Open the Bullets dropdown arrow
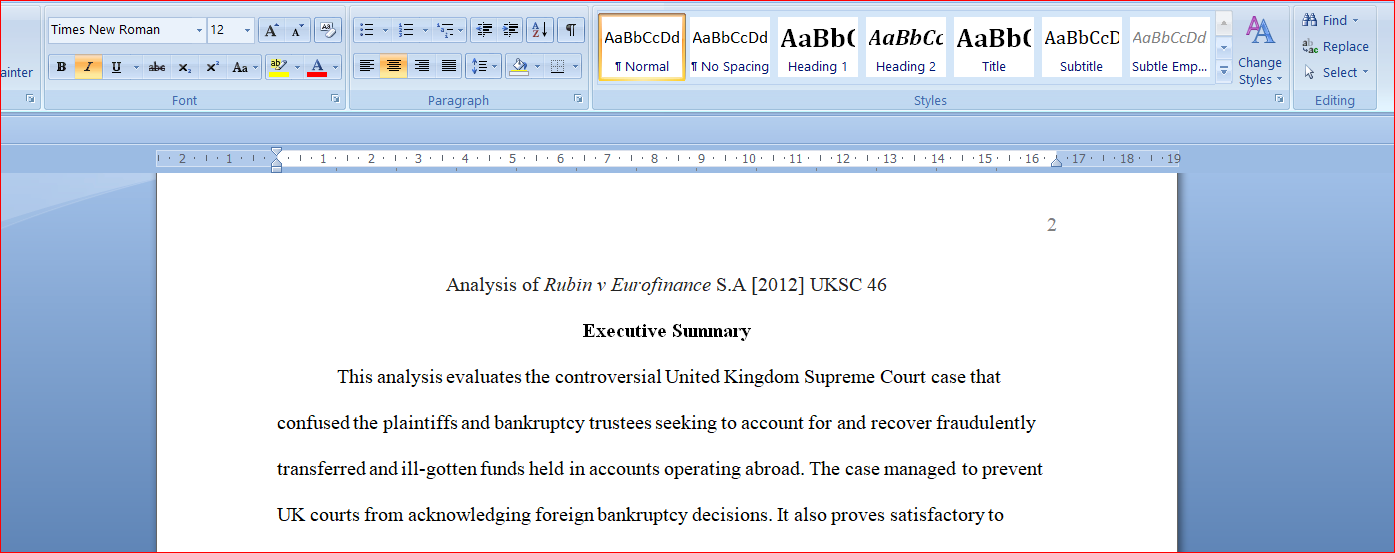Screen dimensions: 1395x553 pos(386,30)
